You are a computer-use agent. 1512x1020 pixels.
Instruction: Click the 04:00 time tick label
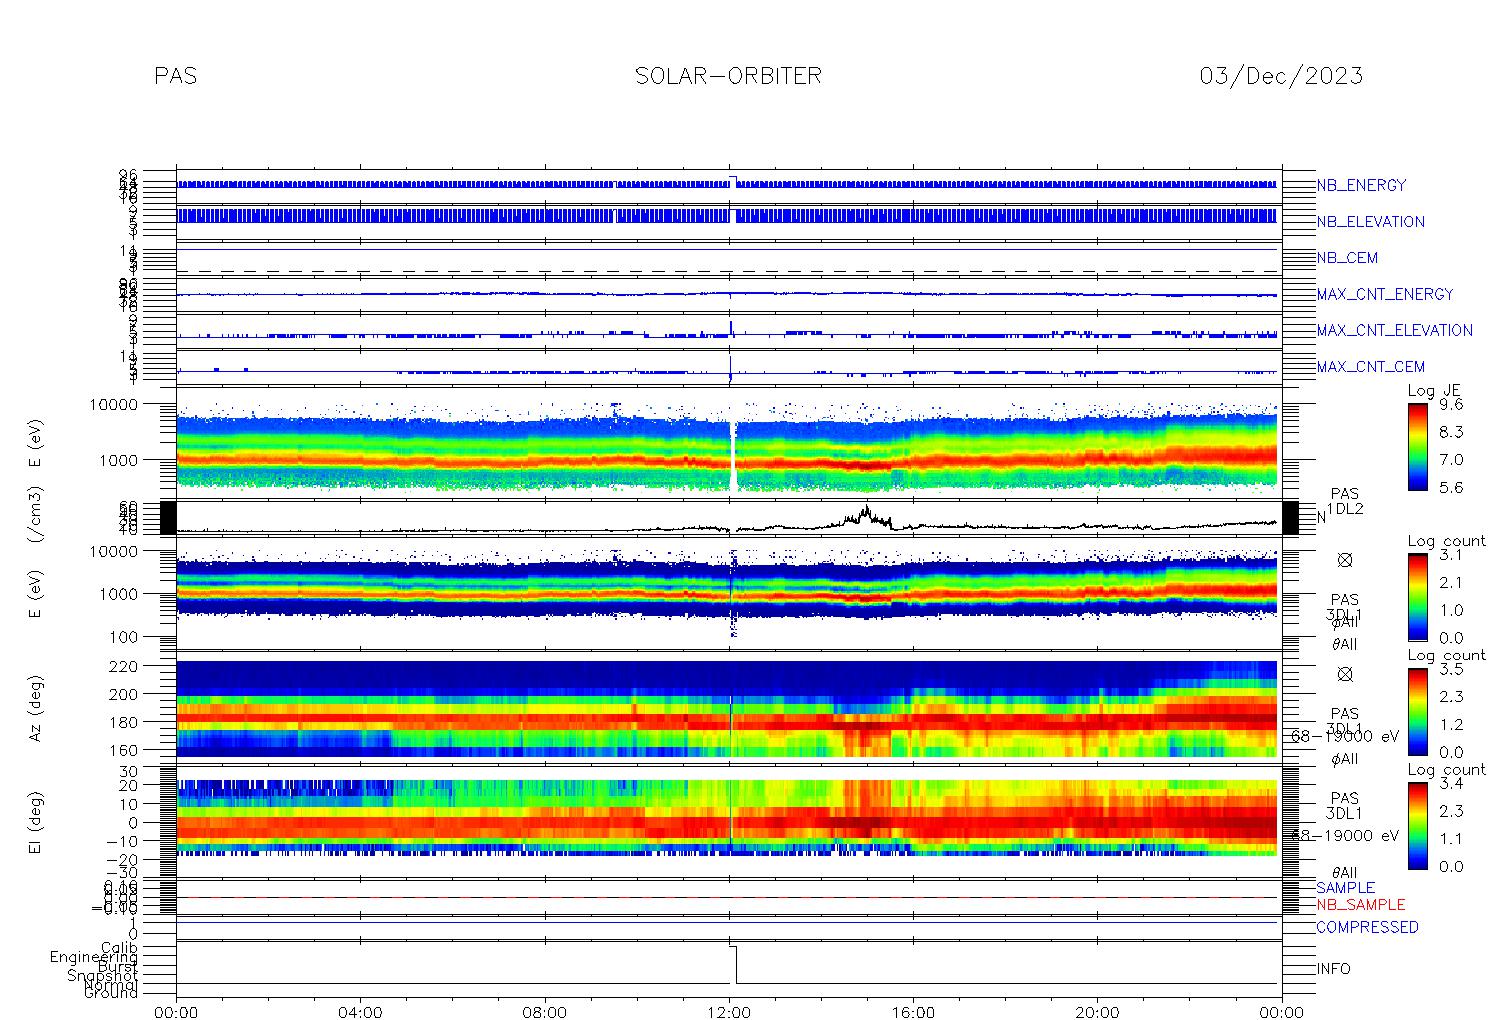coord(361,1012)
